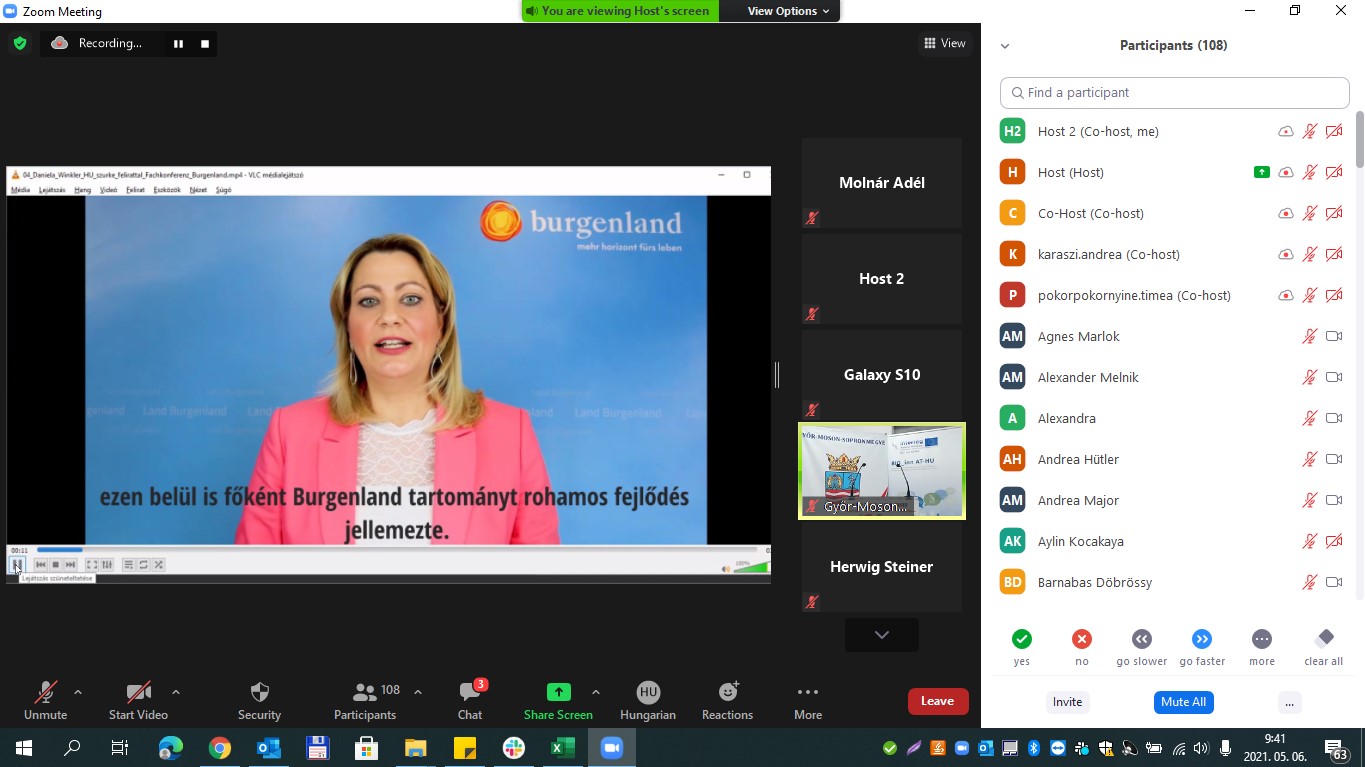
Task: Open audio options arrow next to Unmute
Action: point(78,692)
